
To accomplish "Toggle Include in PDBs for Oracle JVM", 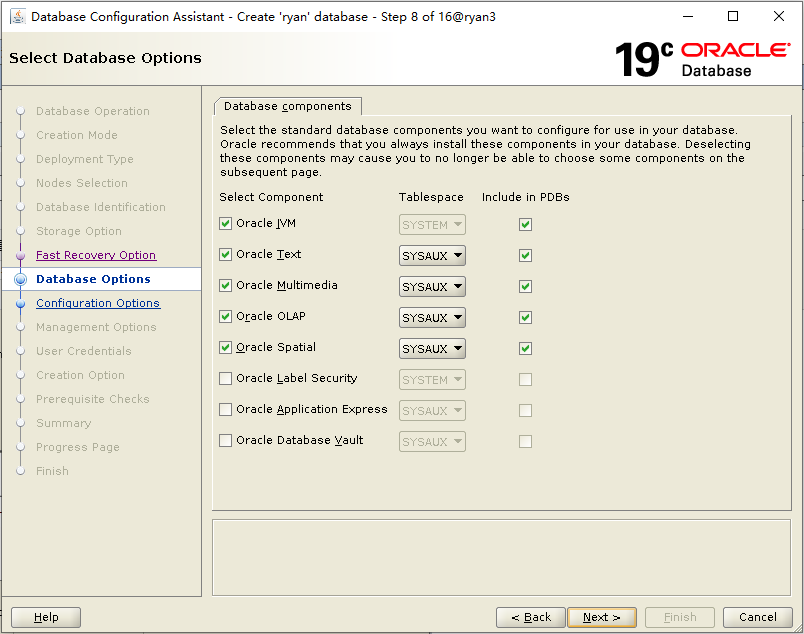I will pos(525,225).
